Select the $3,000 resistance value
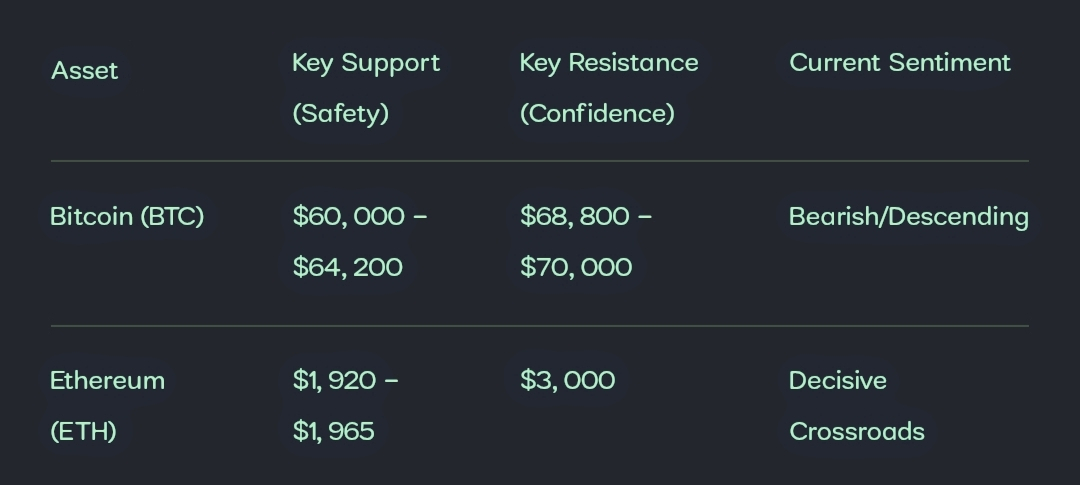 (x=567, y=381)
